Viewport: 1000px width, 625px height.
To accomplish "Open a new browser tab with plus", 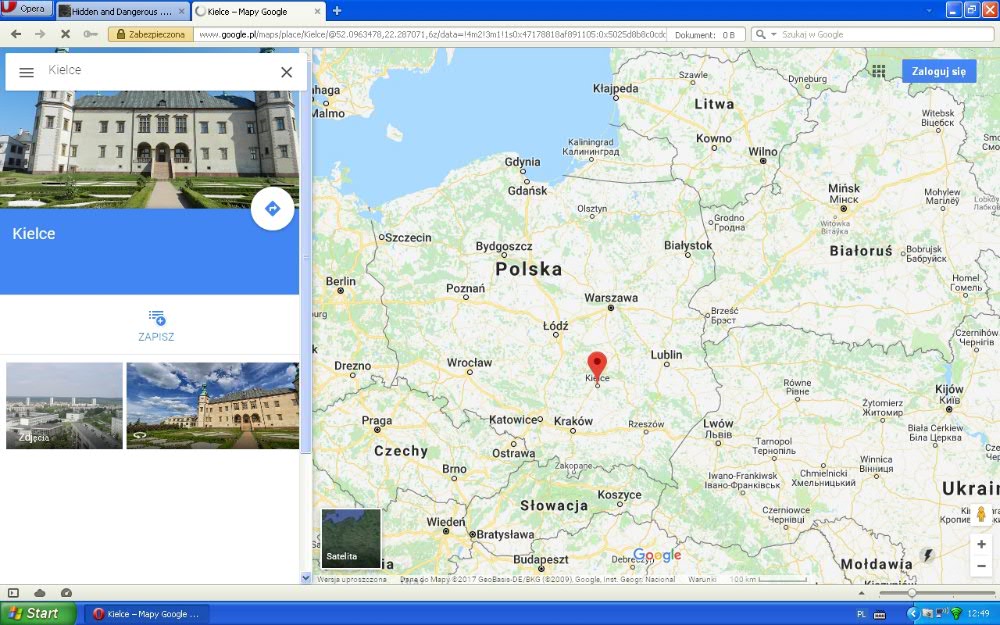I will 337,11.
